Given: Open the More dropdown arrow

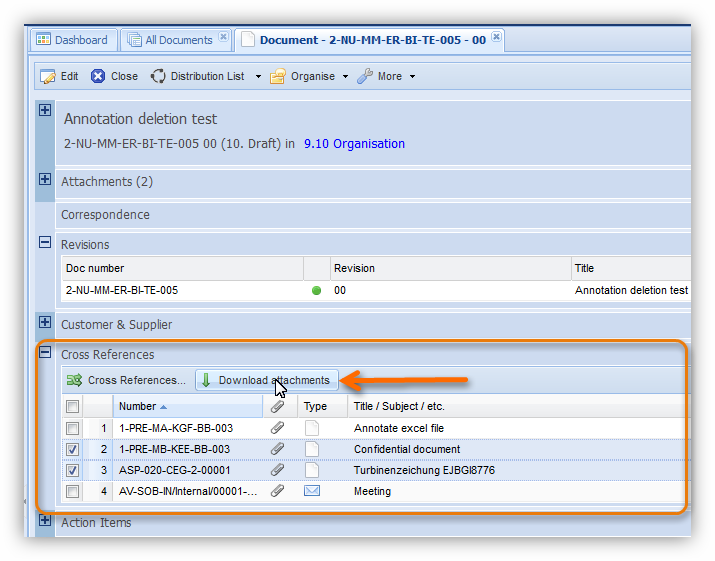Looking at the screenshot, I should coord(412,77).
